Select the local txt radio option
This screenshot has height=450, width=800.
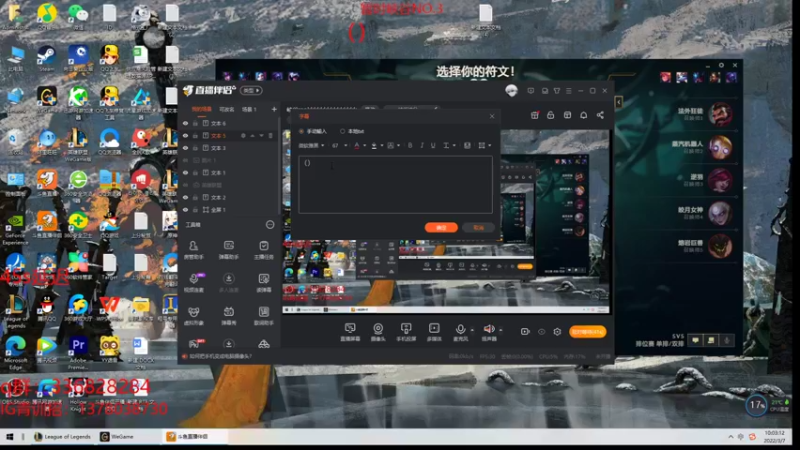point(342,132)
